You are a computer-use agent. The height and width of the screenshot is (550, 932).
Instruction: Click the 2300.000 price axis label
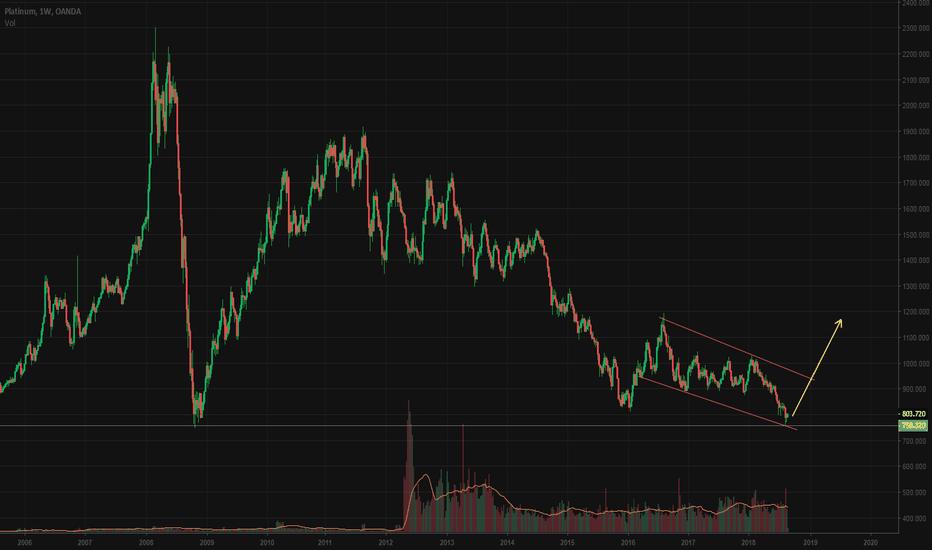pyautogui.click(x=916, y=29)
